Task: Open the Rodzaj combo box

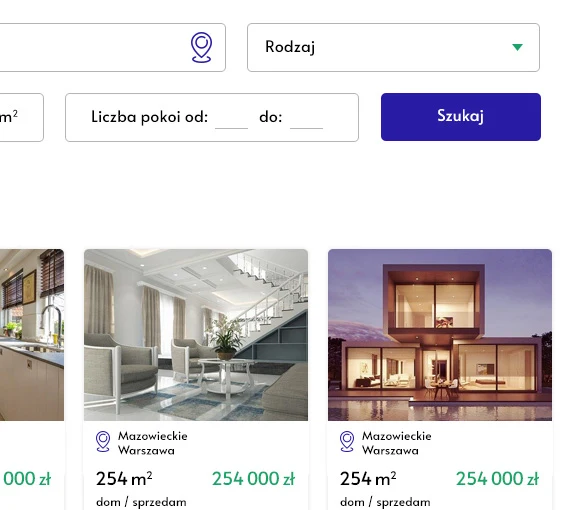Action: 393,48
